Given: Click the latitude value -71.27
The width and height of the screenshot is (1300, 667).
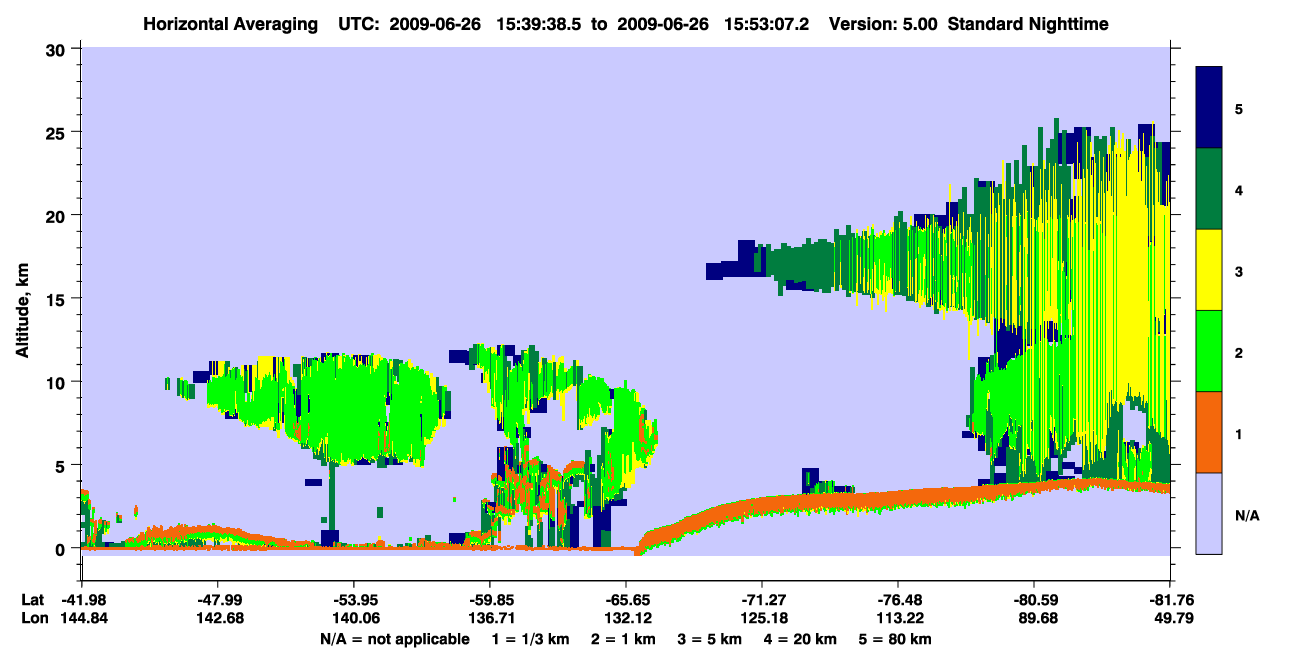Looking at the screenshot, I should [x=762, y=600].
